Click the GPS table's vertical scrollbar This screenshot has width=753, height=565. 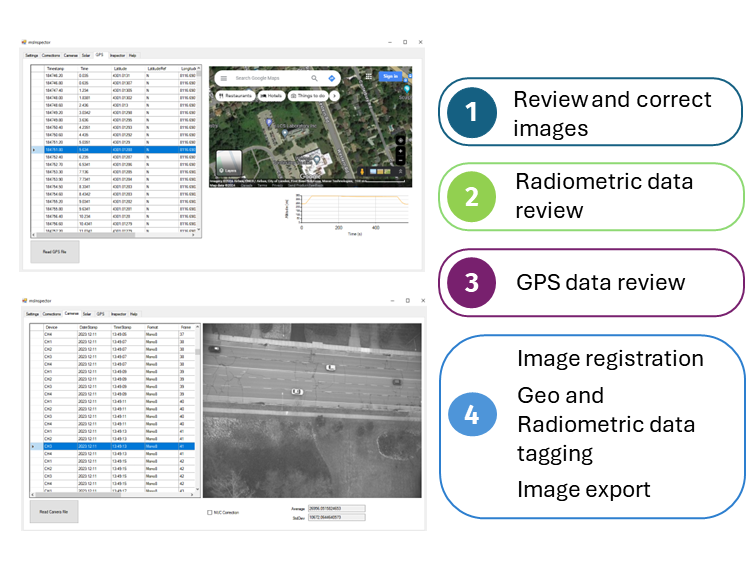(x=198, y=150)
